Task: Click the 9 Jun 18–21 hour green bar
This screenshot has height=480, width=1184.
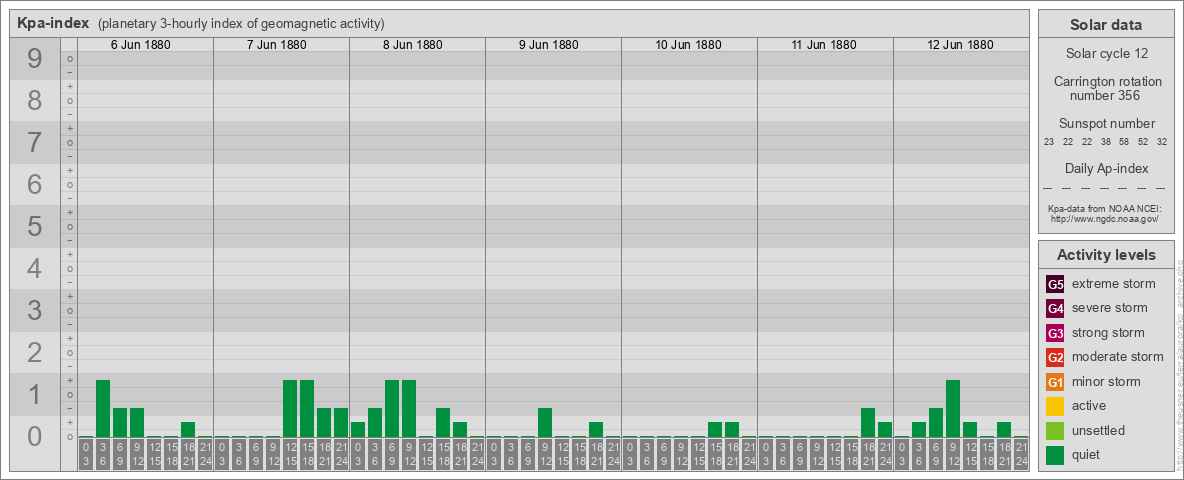Action: tap(596, 429)
